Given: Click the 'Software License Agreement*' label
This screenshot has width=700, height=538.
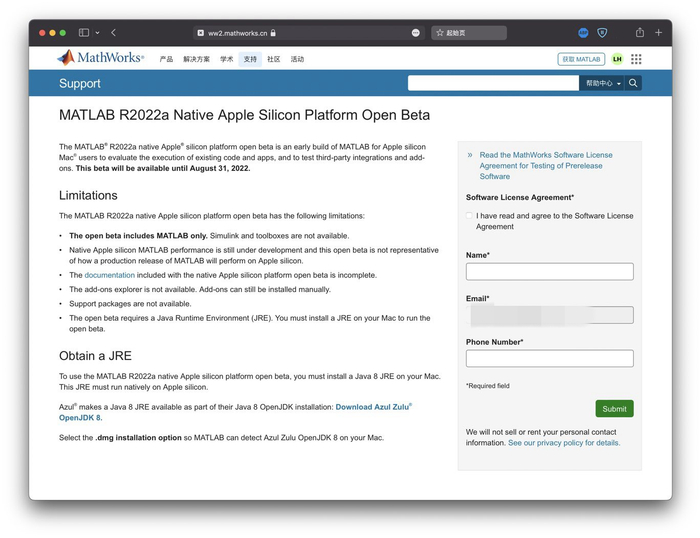Looking at the screenshot, I should [520, 197].
